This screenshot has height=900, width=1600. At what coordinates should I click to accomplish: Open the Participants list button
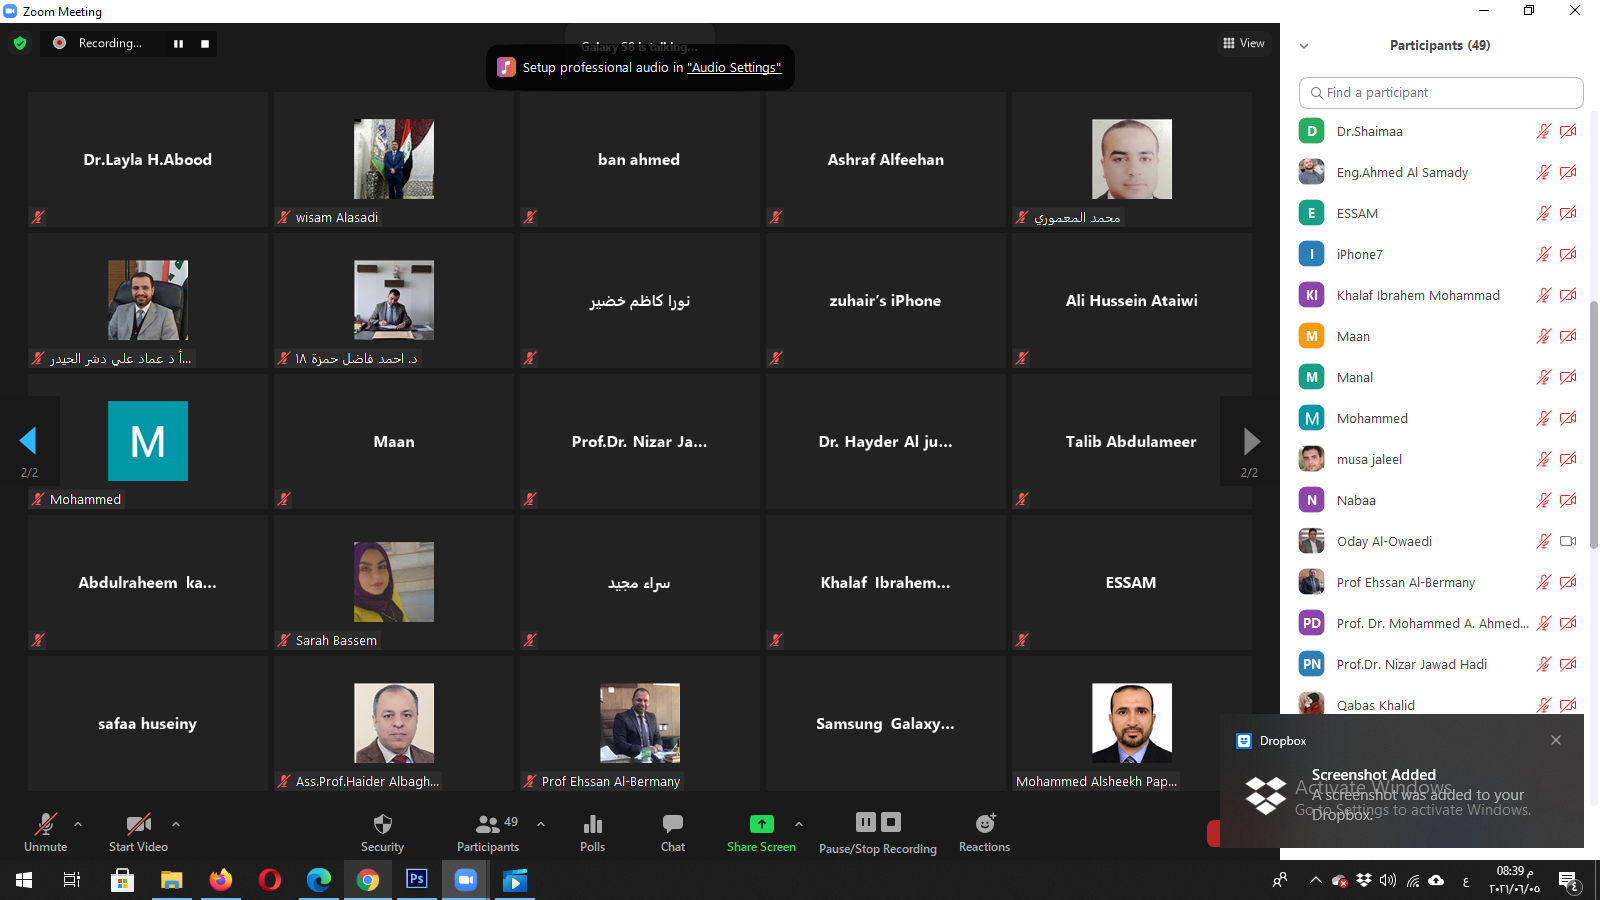488,831
